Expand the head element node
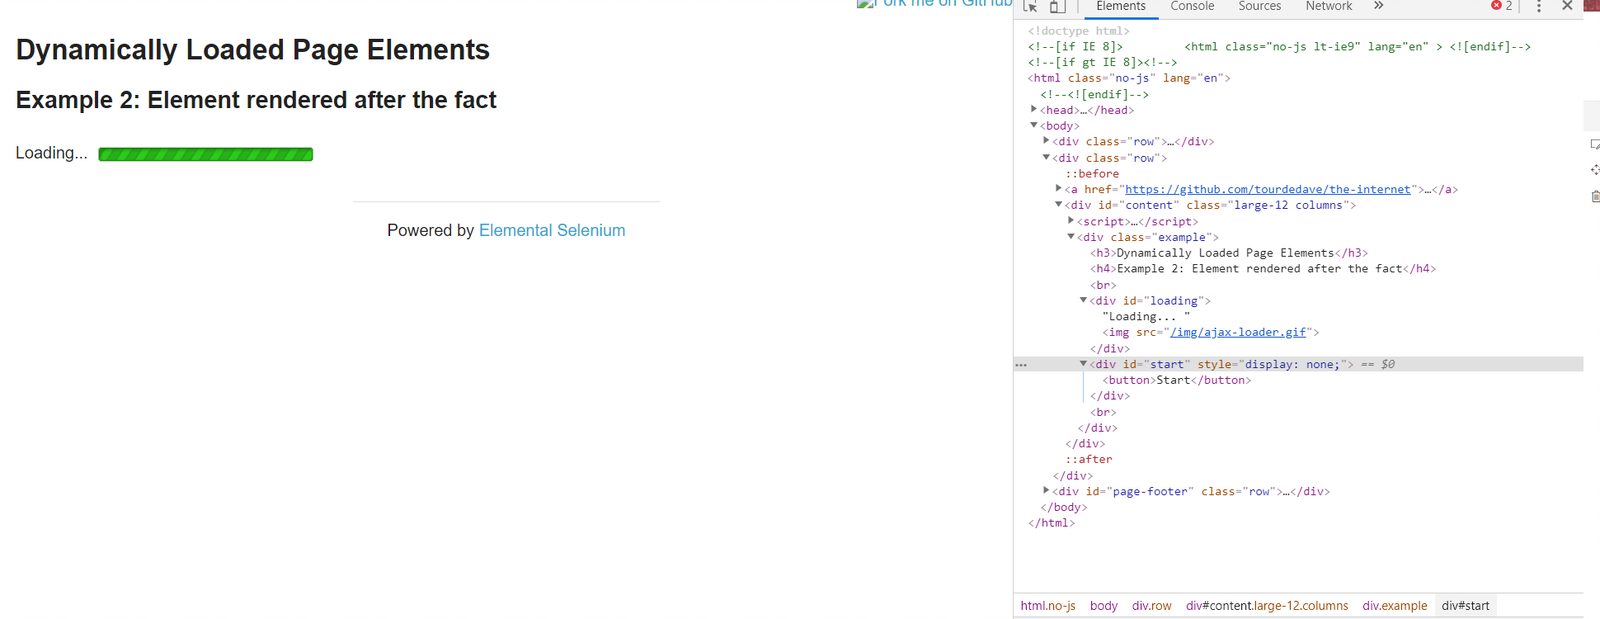Screen dimensions: 1600x619 click(1034, 110)
